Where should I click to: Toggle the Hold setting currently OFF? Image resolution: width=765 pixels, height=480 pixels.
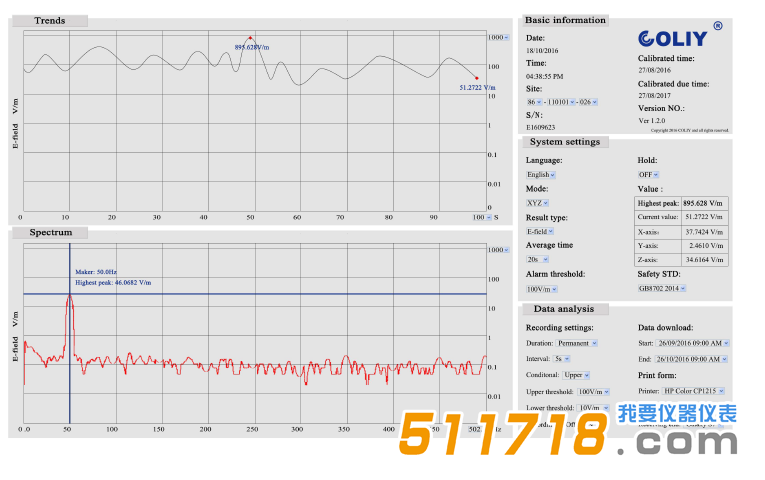(x=649, y=174)
